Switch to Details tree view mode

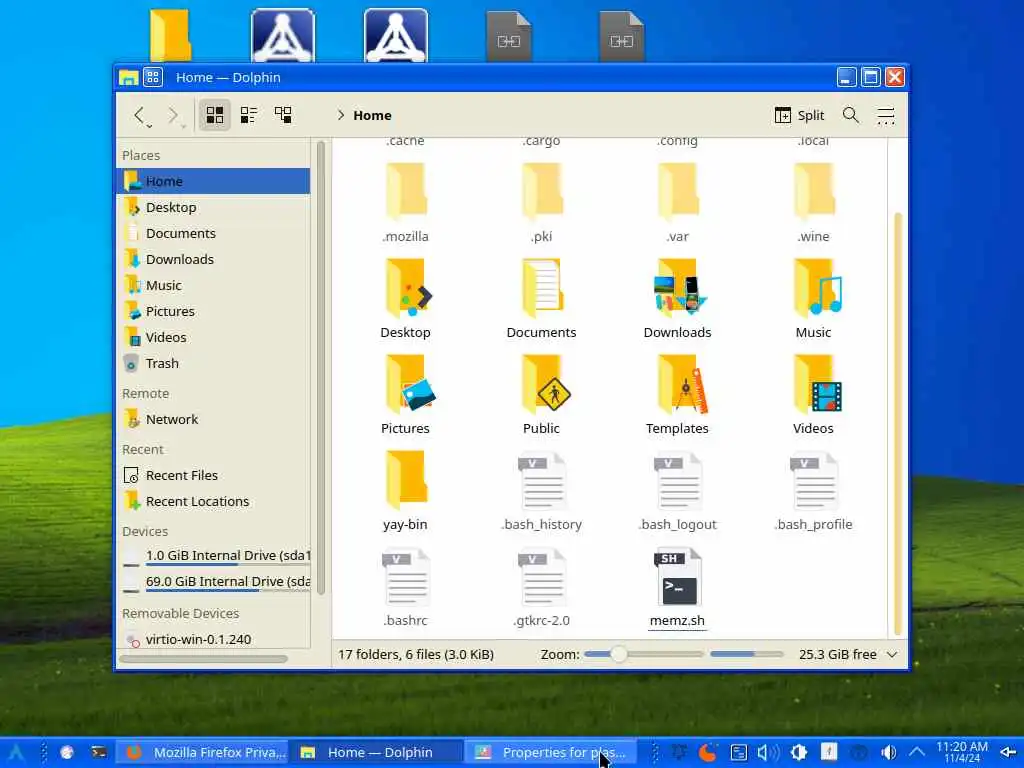[283, 116]
